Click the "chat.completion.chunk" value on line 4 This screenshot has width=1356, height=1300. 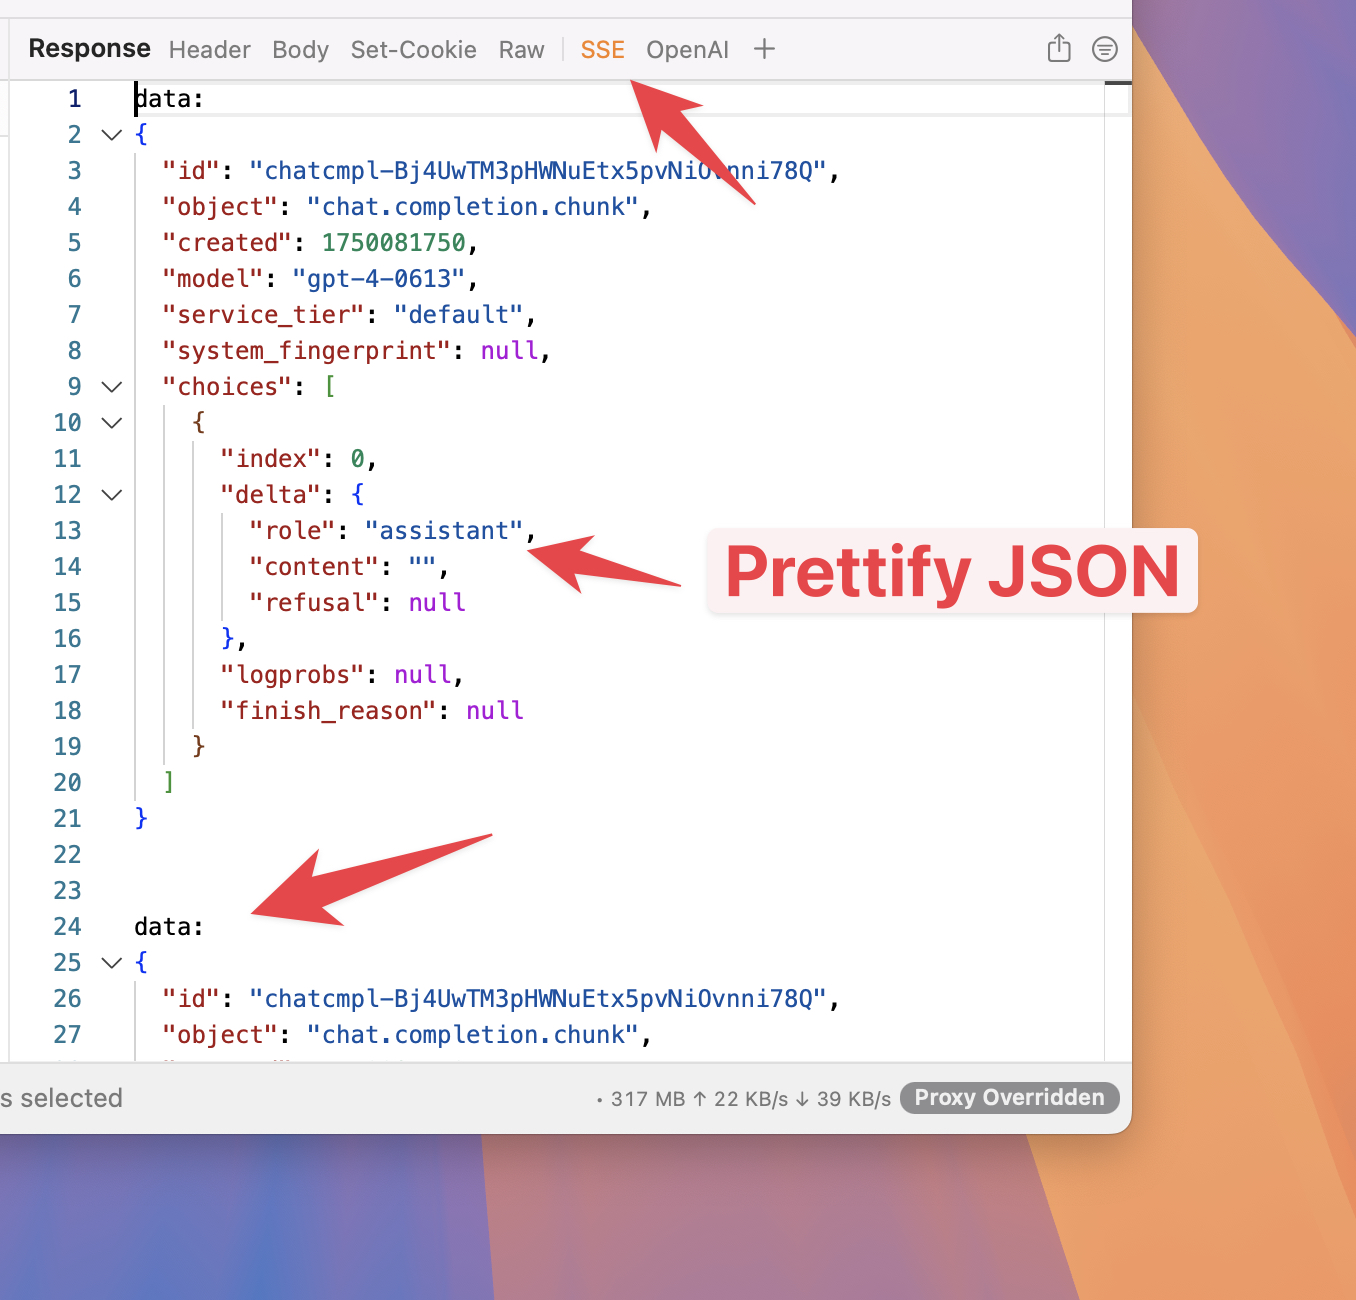(x=472, y=207)
